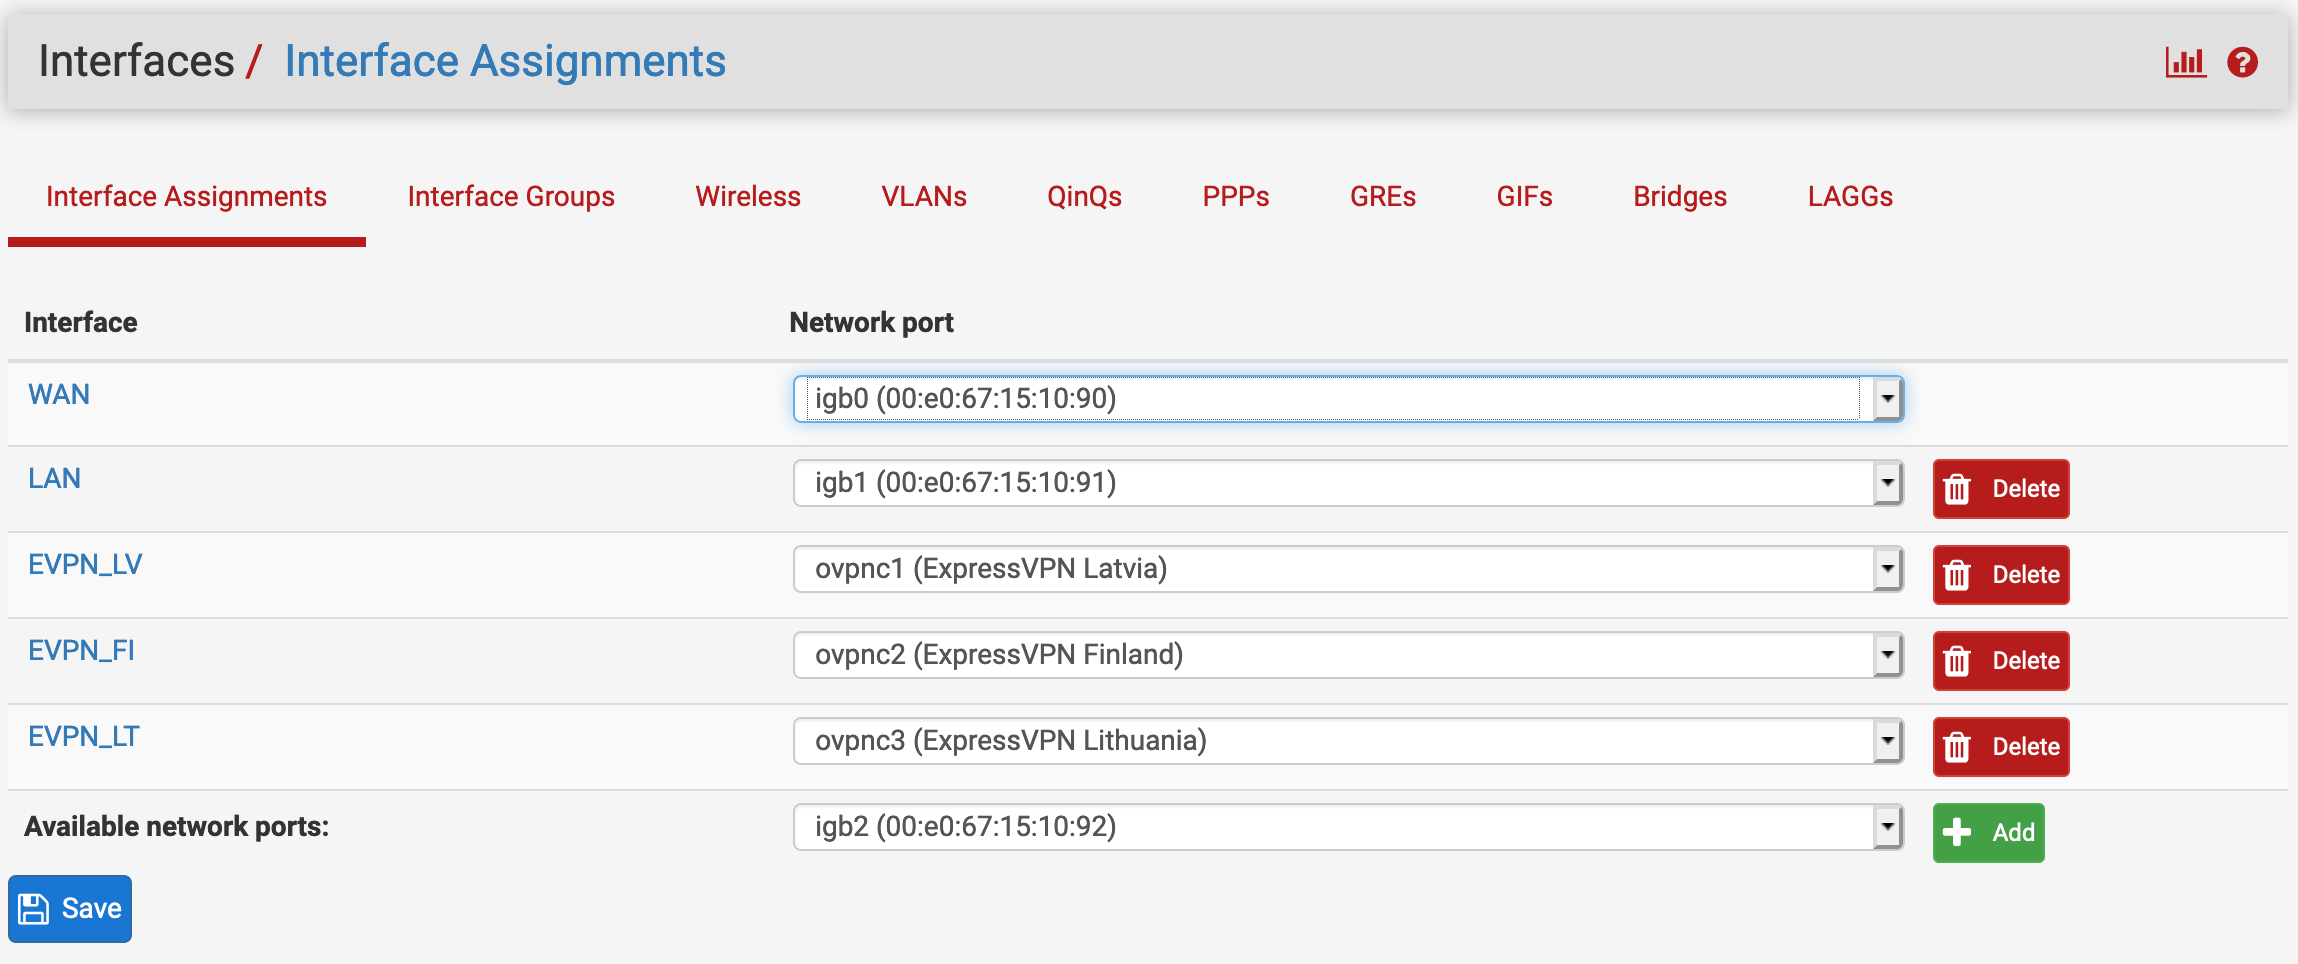Switch to the VLANs tab

pyautogui.click(x=922, y=197)
